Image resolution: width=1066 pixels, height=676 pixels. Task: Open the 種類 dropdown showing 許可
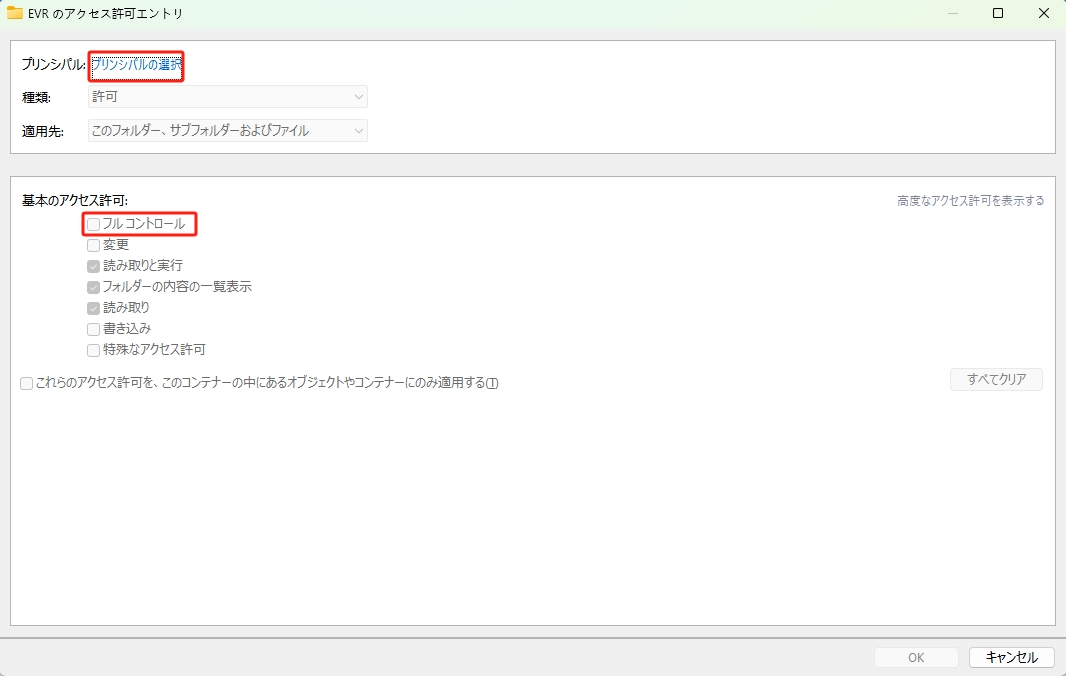(228, 97)
